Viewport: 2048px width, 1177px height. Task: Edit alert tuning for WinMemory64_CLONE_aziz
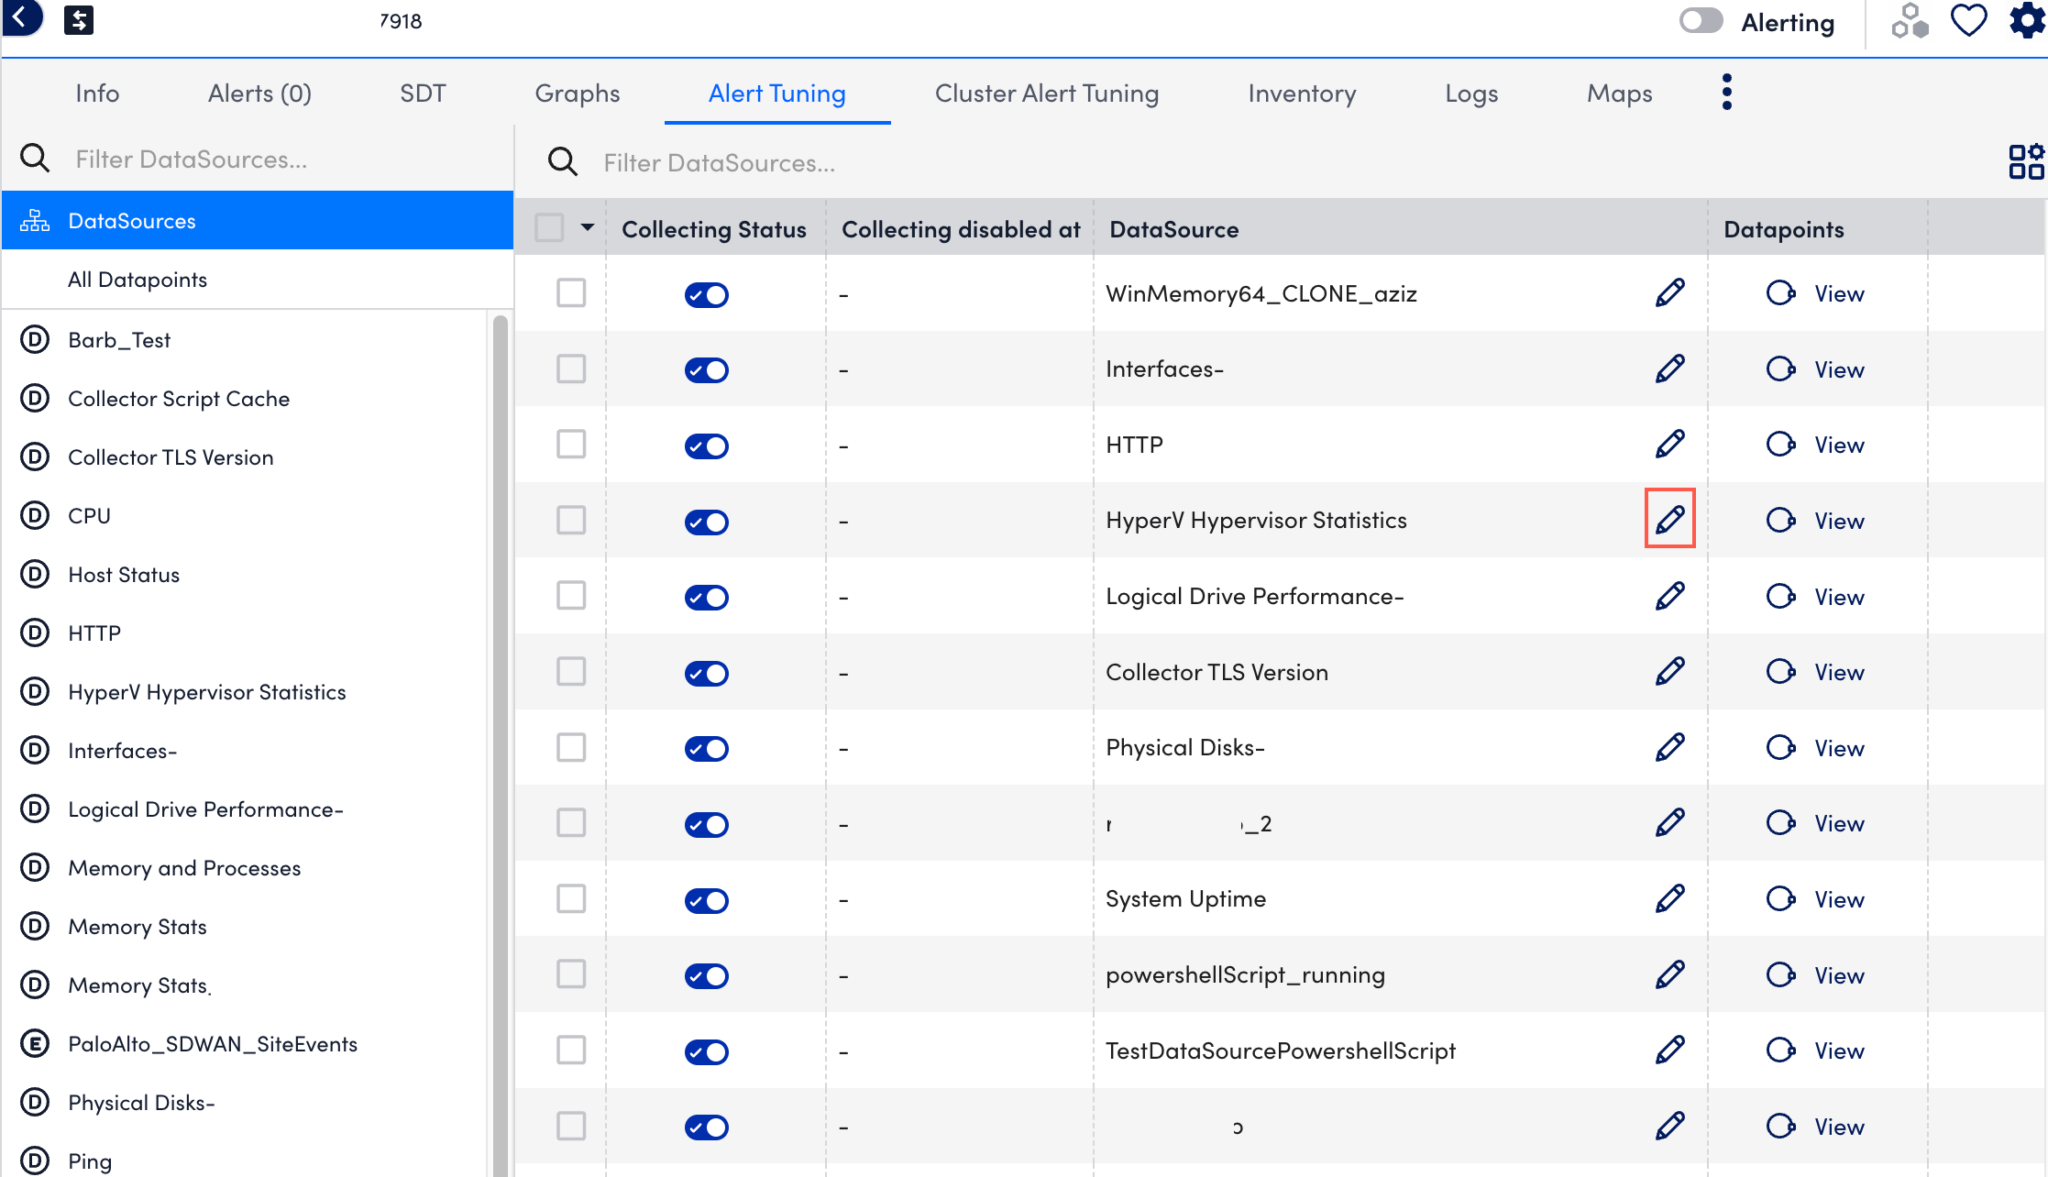[x=1668, y=292]
